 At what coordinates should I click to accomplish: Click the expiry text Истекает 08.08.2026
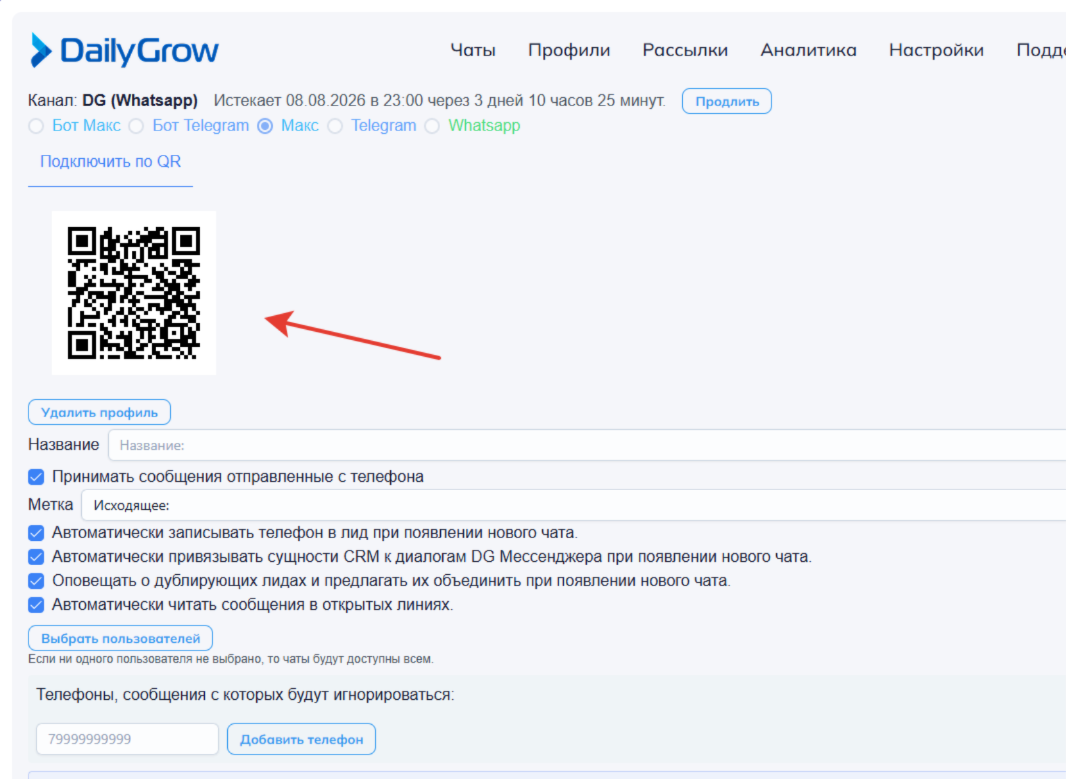click(x=439, y=101)
